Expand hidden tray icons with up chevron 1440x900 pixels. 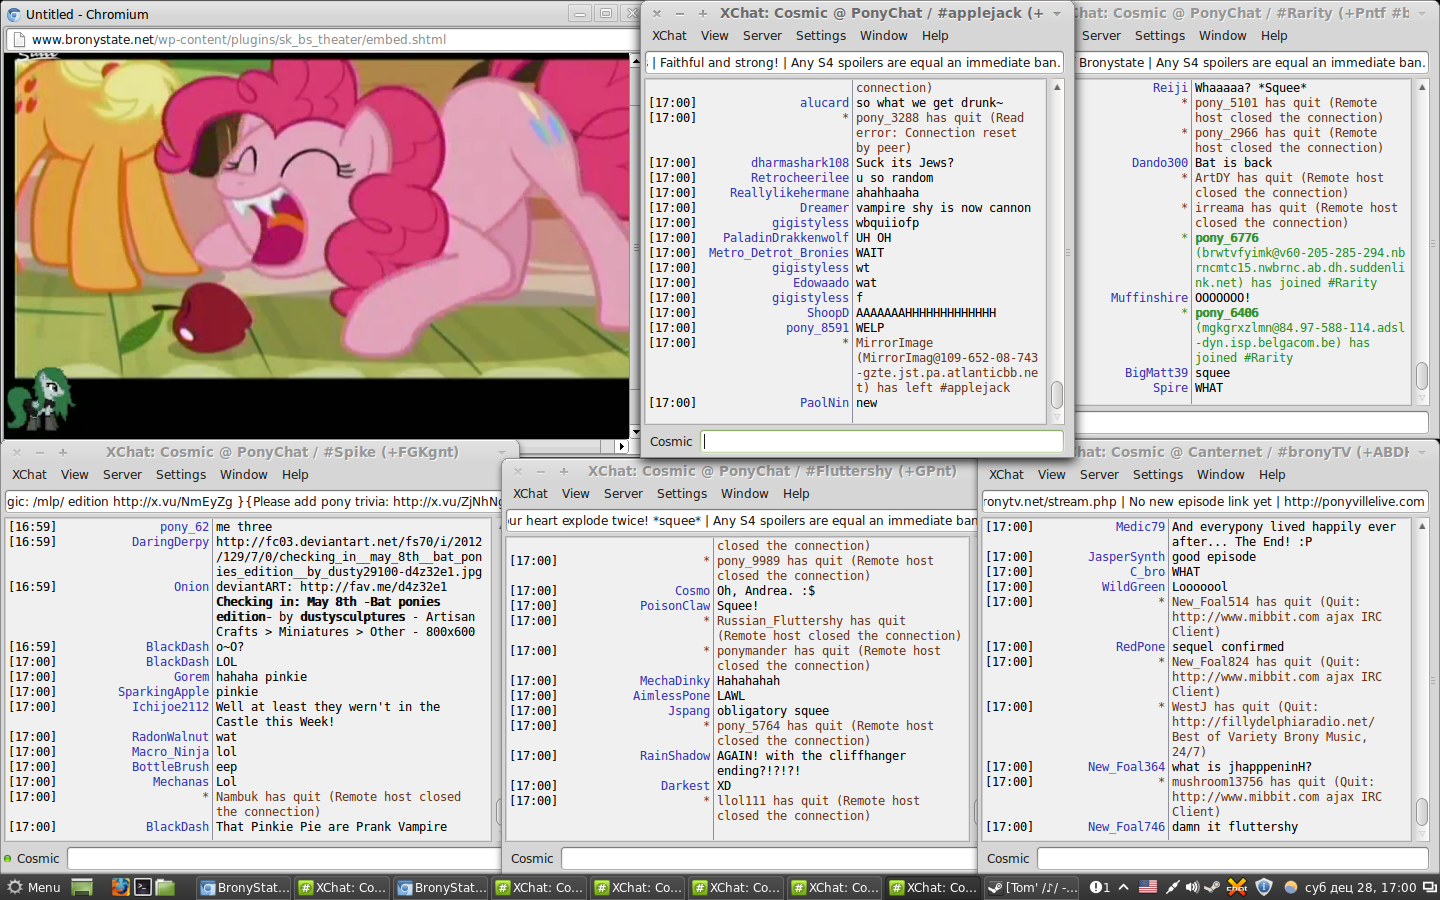1123,887
